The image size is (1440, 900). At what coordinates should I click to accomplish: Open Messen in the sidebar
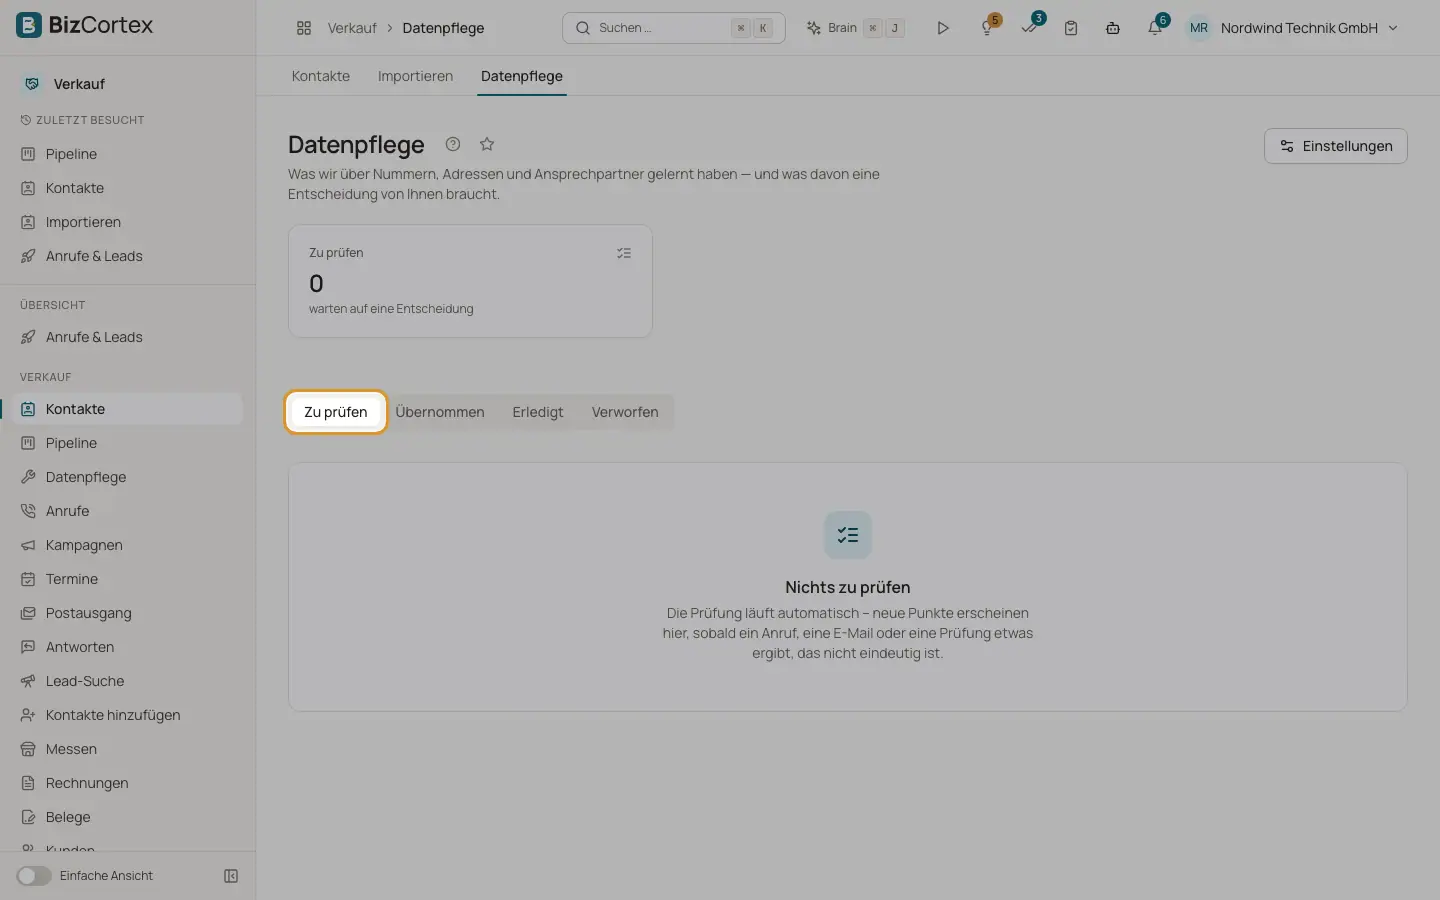click(128, 749)
